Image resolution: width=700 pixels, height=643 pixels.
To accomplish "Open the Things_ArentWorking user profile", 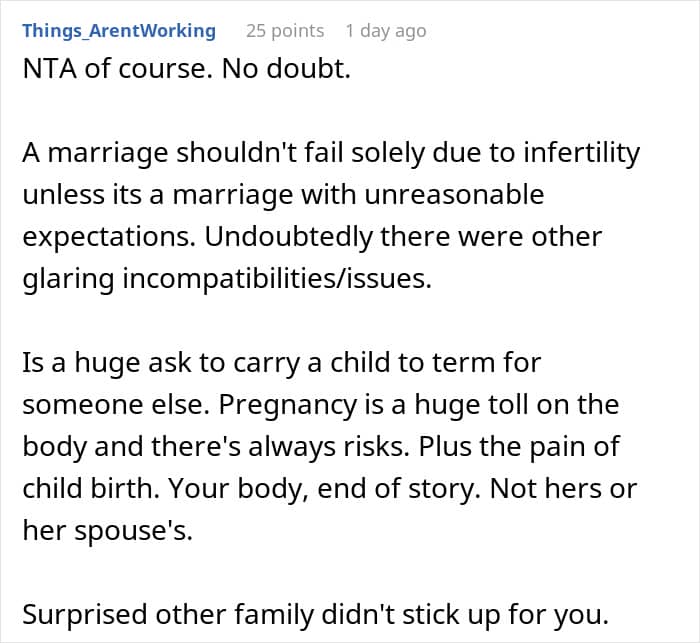I will (x=119, y=31).
